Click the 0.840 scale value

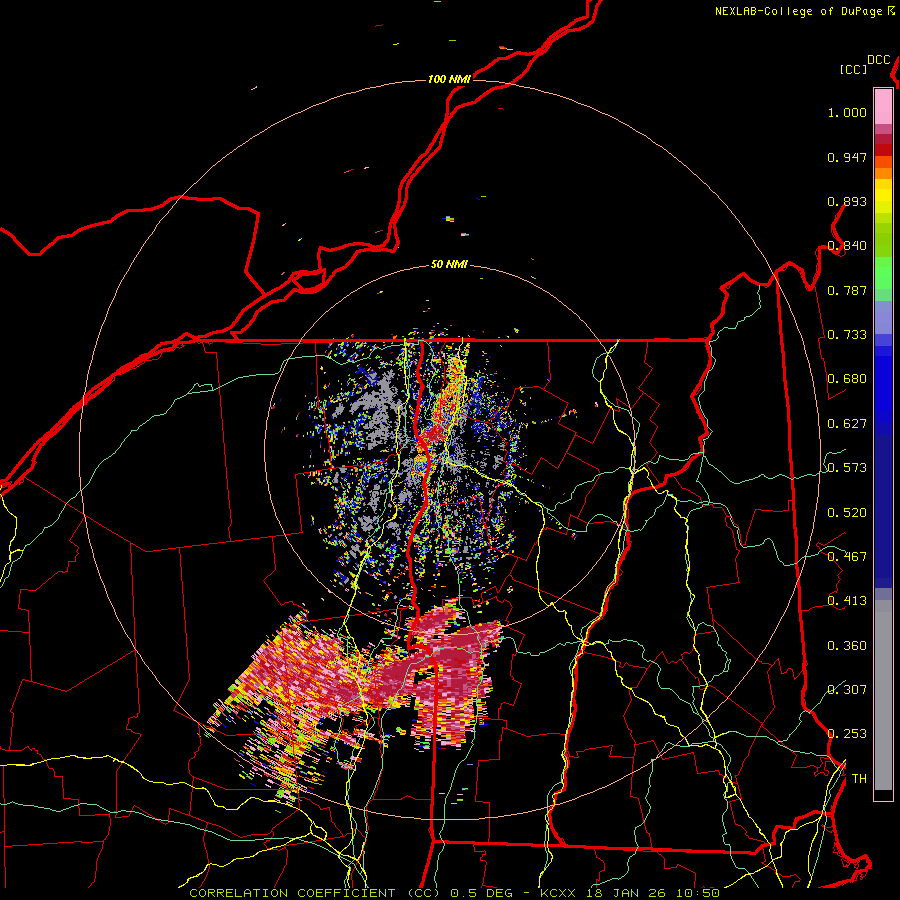click(847, 246)
